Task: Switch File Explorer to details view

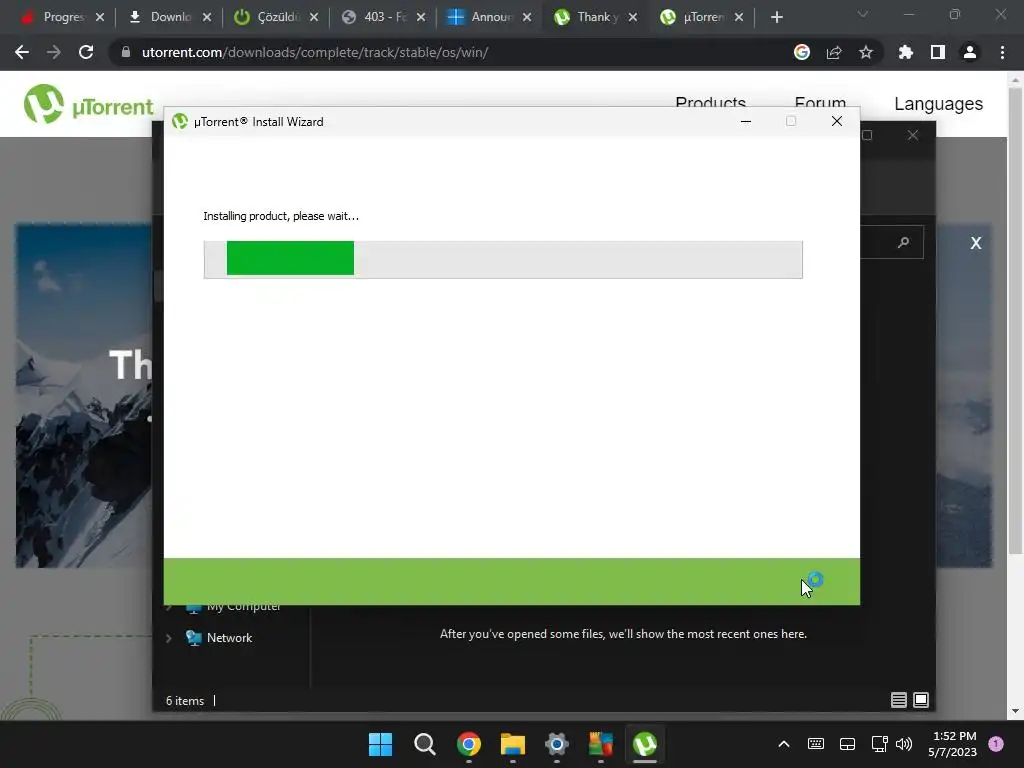Action: (899, 700)
